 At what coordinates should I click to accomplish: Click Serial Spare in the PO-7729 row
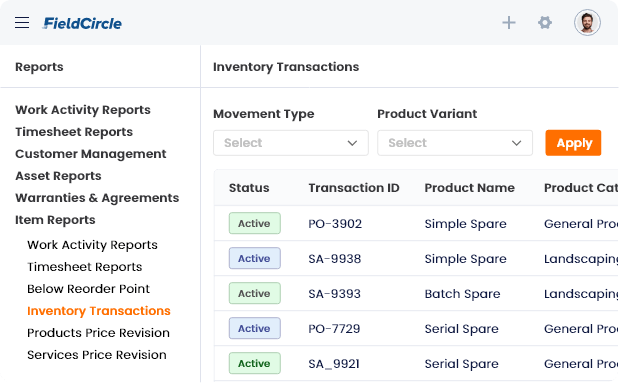461,329
